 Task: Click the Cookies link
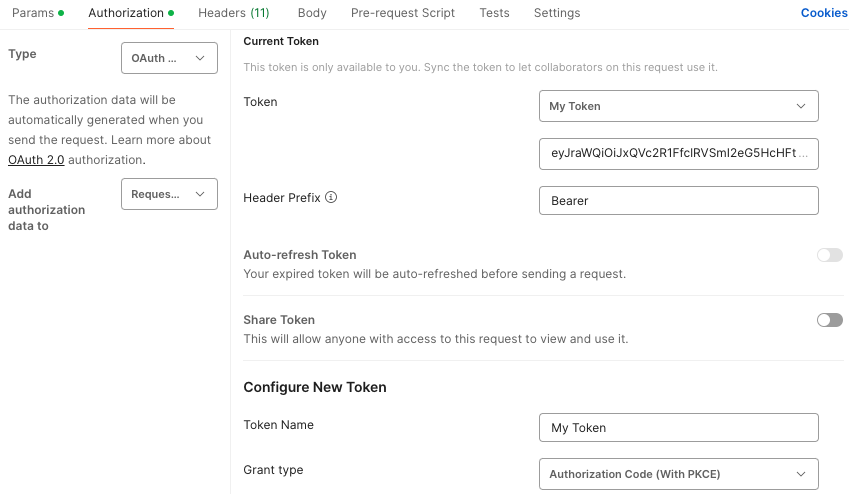(824, 13)
